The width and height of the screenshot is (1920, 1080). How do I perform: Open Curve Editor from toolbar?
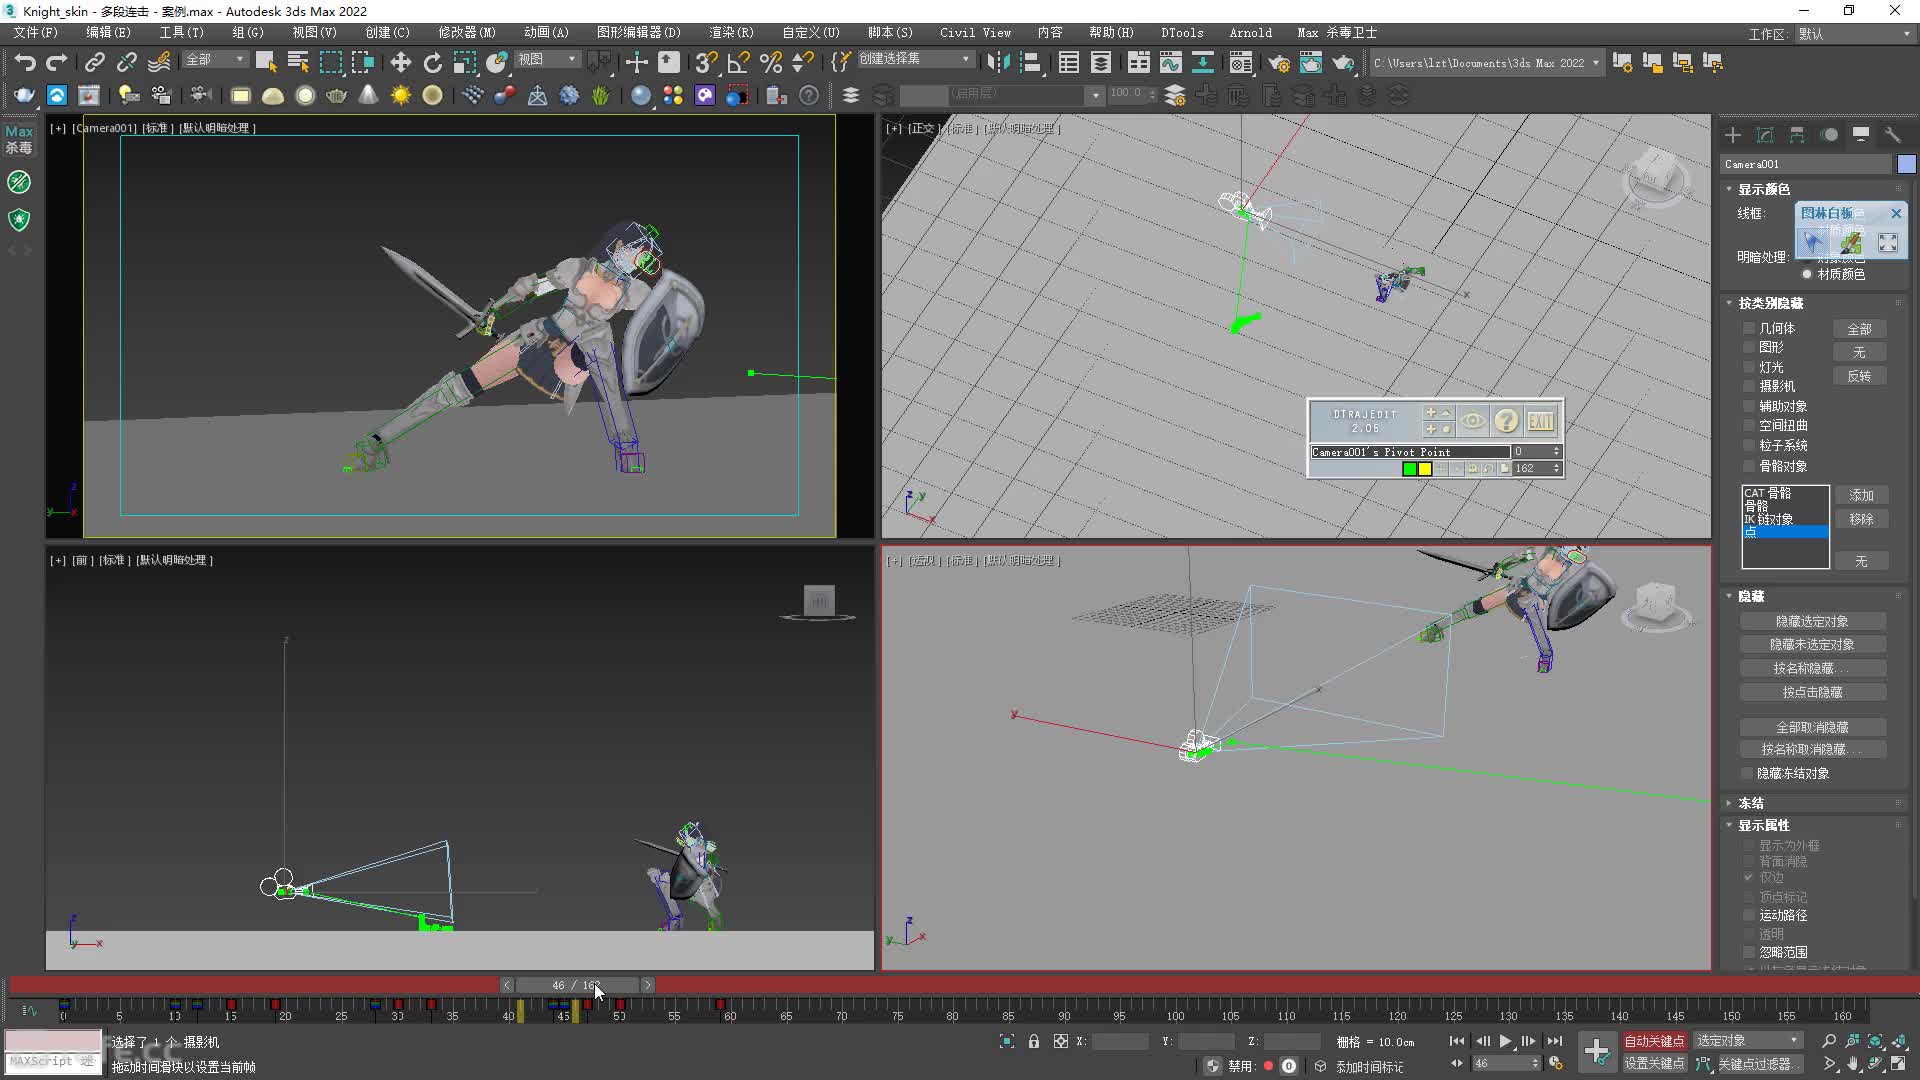pos(1170,62)
